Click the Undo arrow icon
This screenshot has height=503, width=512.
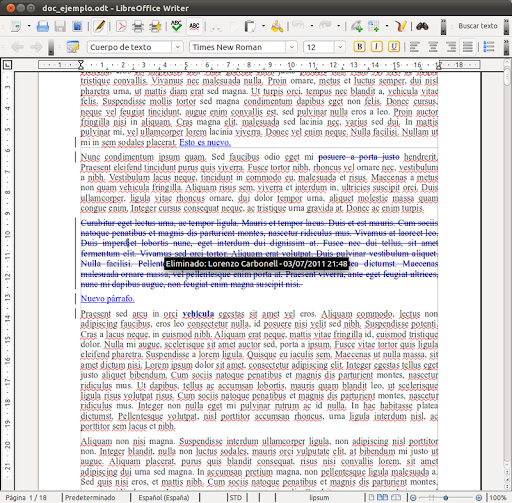(x=298, y=25)
